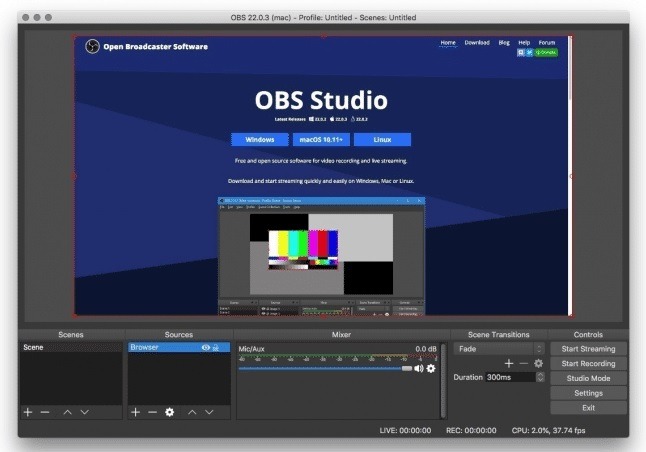Viewport: 646px width, 452px height.
Task: Move source up in Sources panel
Action: click(192, 412)
